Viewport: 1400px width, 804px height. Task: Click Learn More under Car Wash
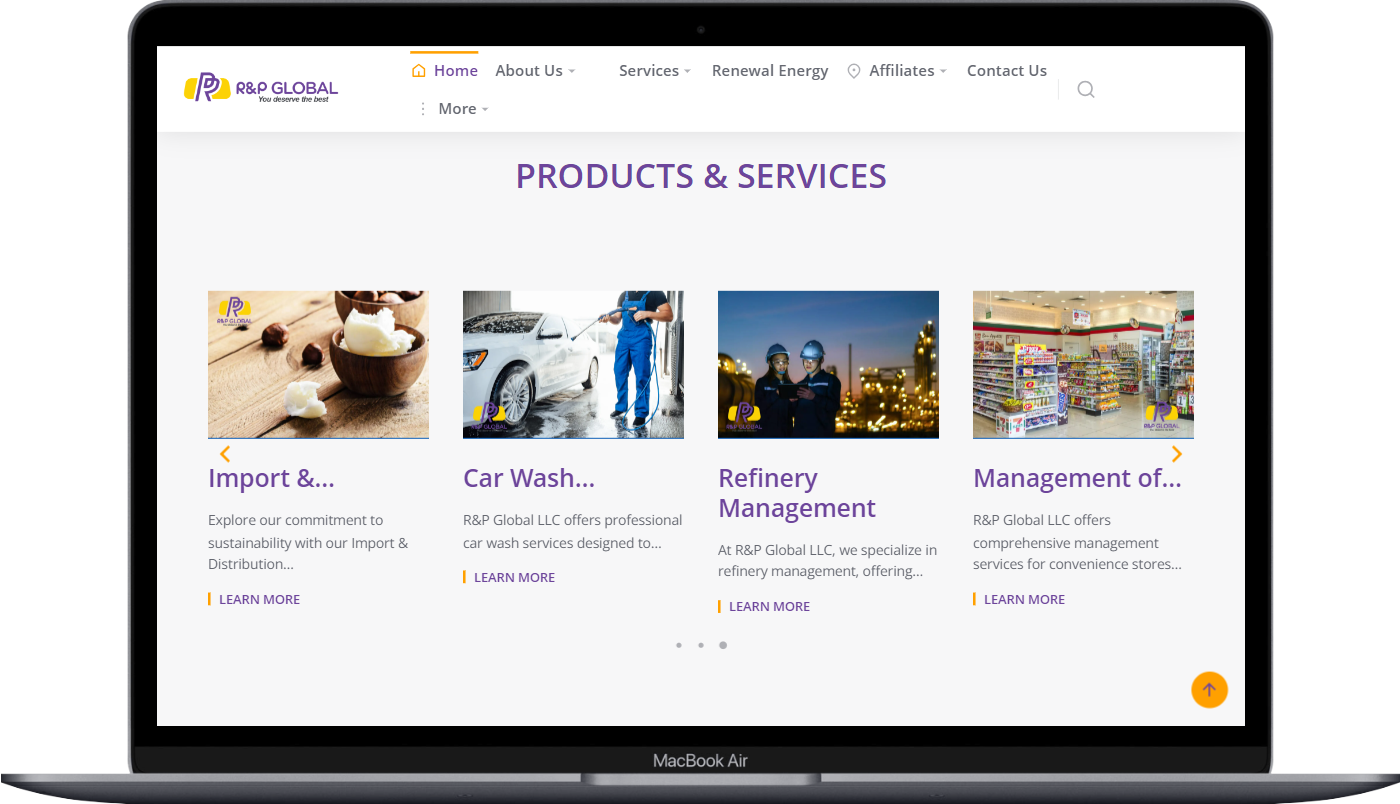[514, 577]
